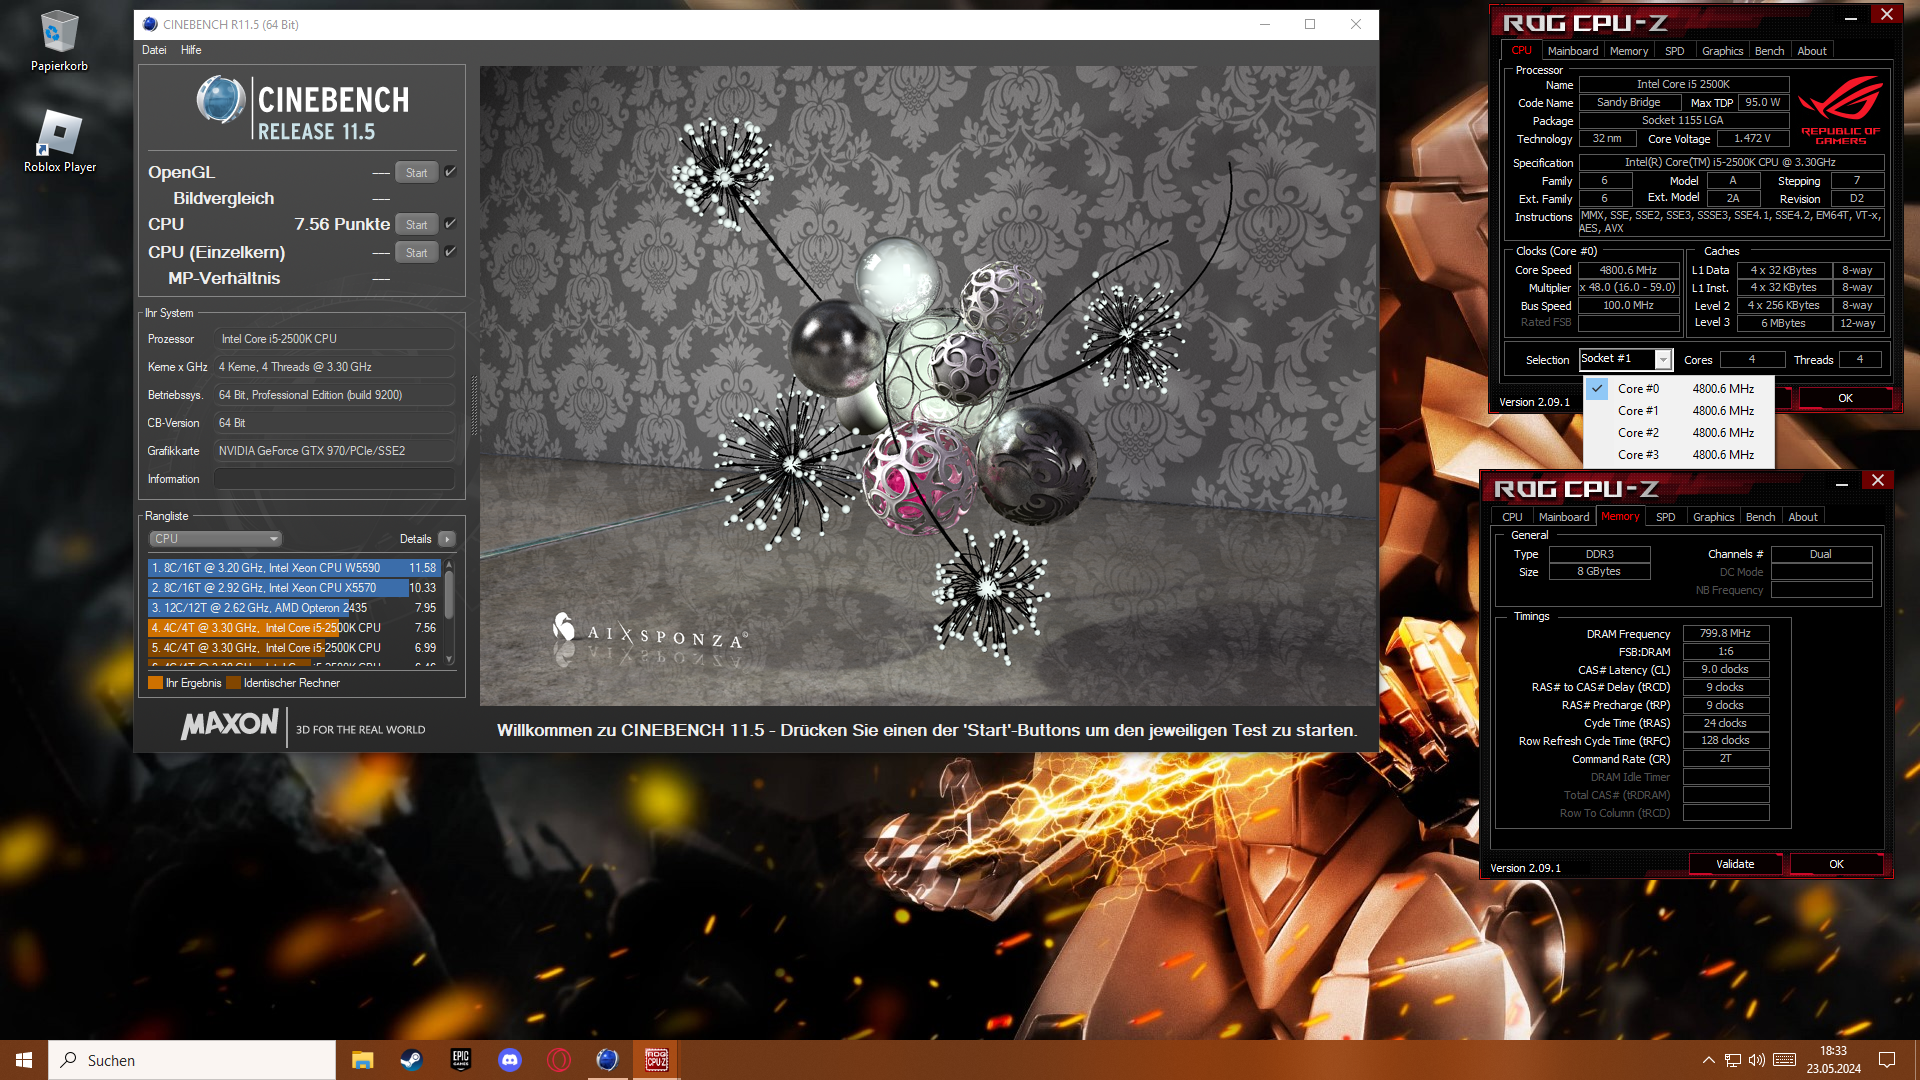The height and width of the screenshot is (1080, 1920).
Task: Click the Cinebench globe logo icon
Action: pos(220,100)
